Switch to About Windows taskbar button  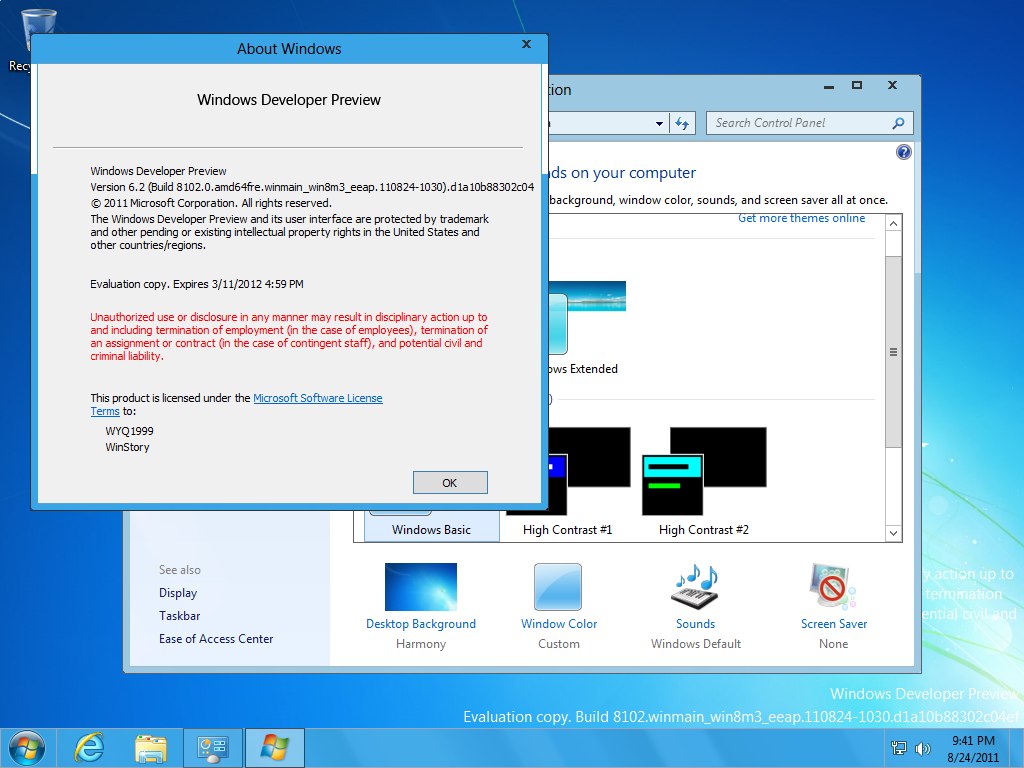point(275,748)
